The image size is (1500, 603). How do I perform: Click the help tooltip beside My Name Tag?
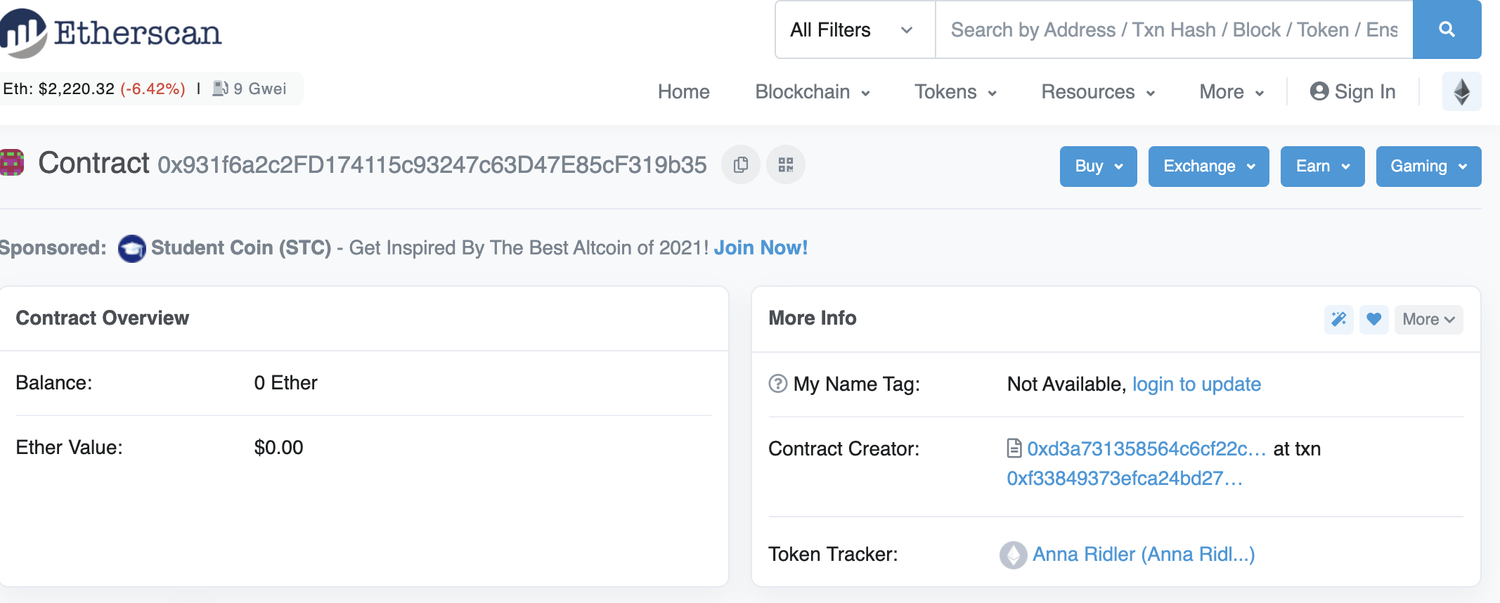pyautogui.click(x=778, y=383)
